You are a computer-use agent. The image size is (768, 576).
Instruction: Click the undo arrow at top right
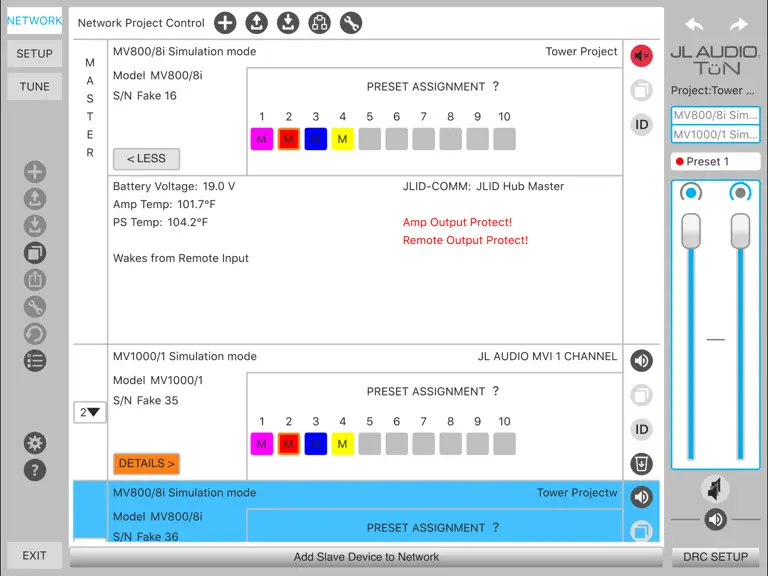[694, 24]
